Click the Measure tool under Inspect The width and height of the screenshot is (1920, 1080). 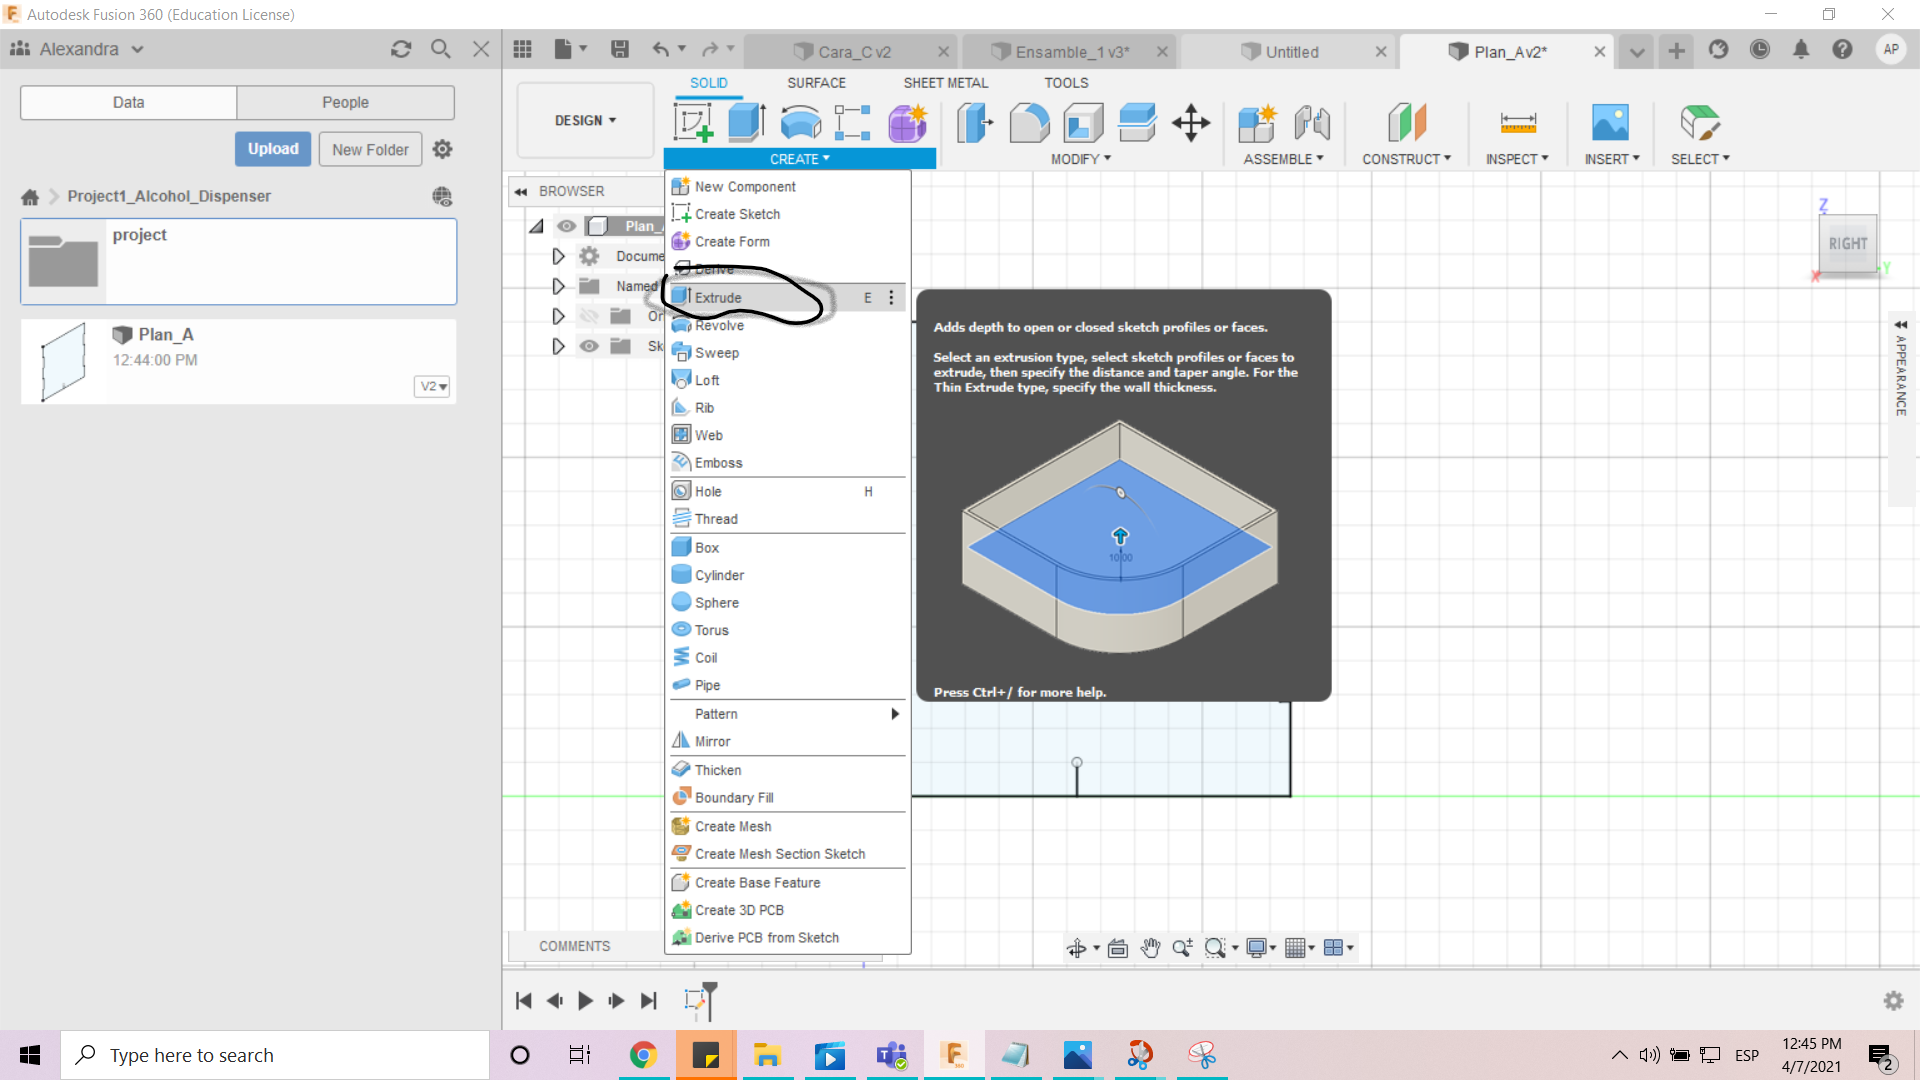[1517, 123]
